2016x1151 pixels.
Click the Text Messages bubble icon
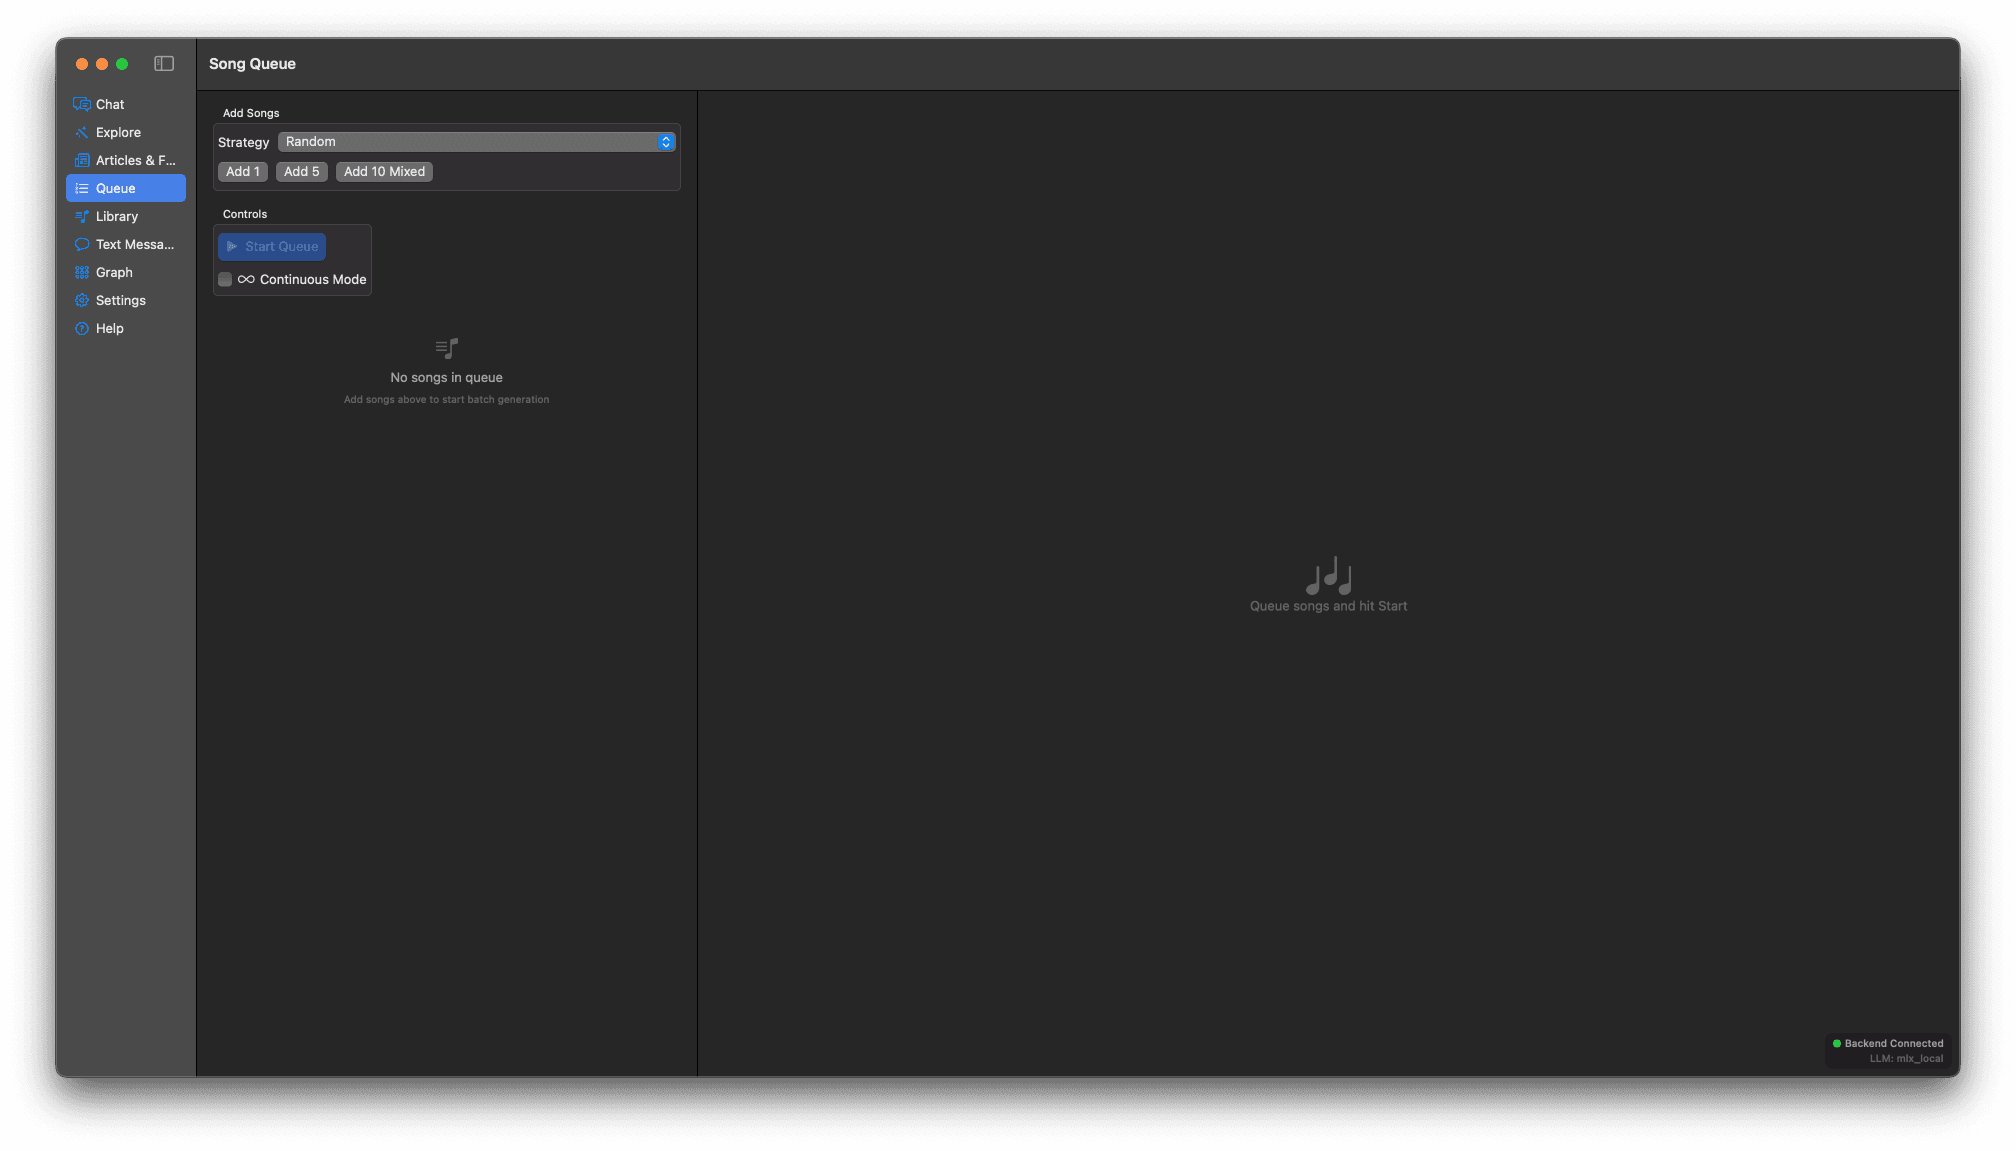pos(82,244)
